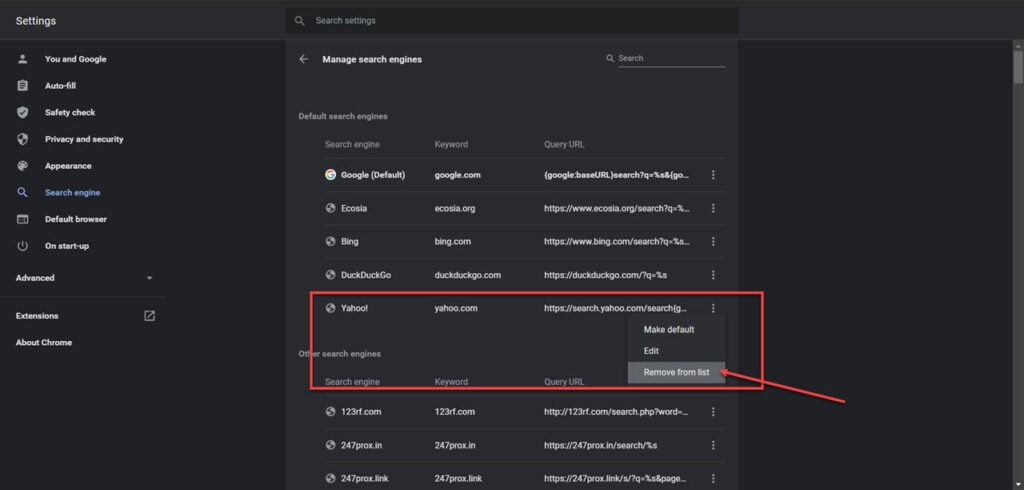This screenshot has height=490, width=1024.
Task: Click the Search settings field
Action: pos(512,20)
